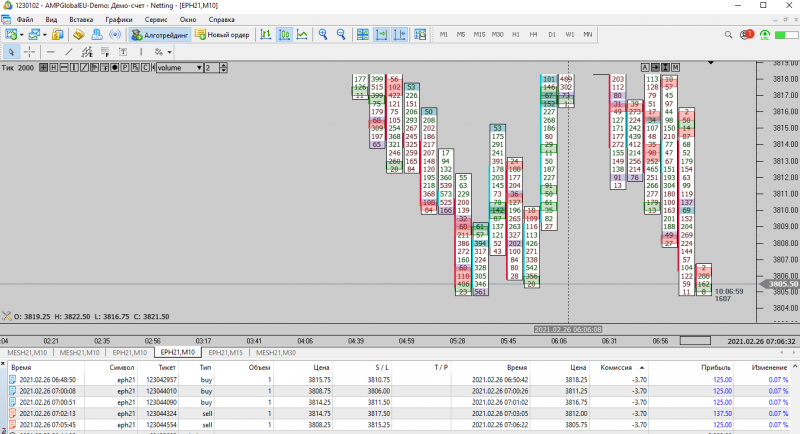Select the equidistant channel tool
This screenshot has height=434, width=800.
point(87,52)
